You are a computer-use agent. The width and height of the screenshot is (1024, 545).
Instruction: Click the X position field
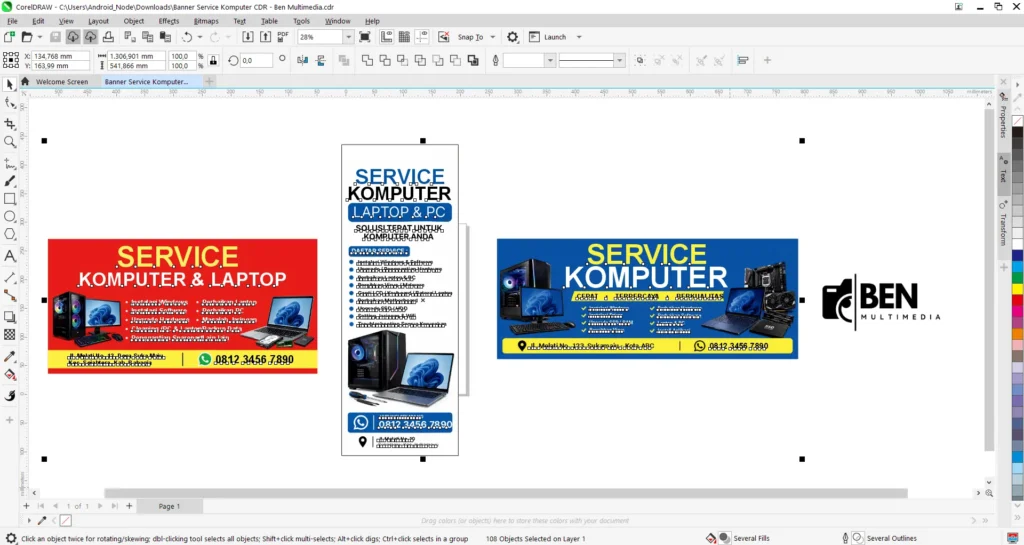tap(60, 56)
